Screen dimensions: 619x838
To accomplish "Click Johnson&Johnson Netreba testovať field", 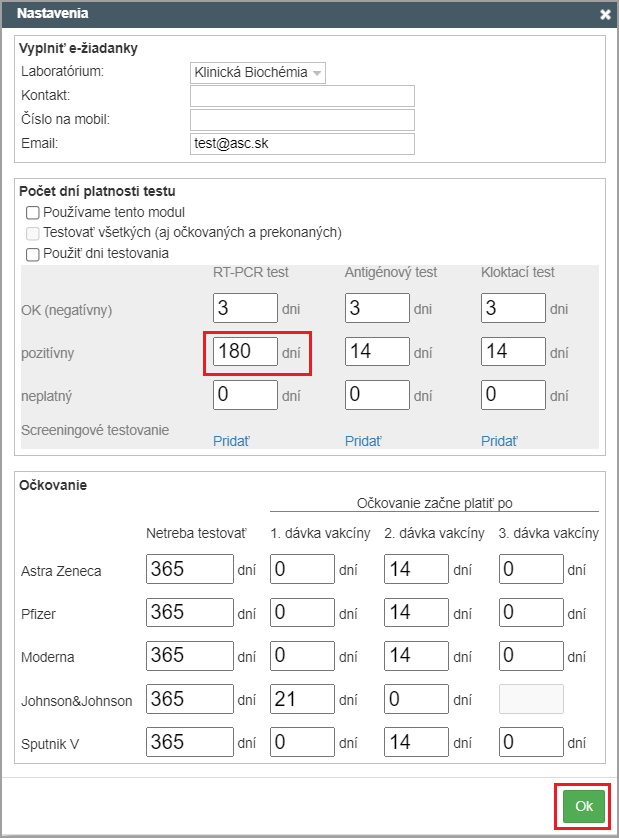I will pos(190,699).
